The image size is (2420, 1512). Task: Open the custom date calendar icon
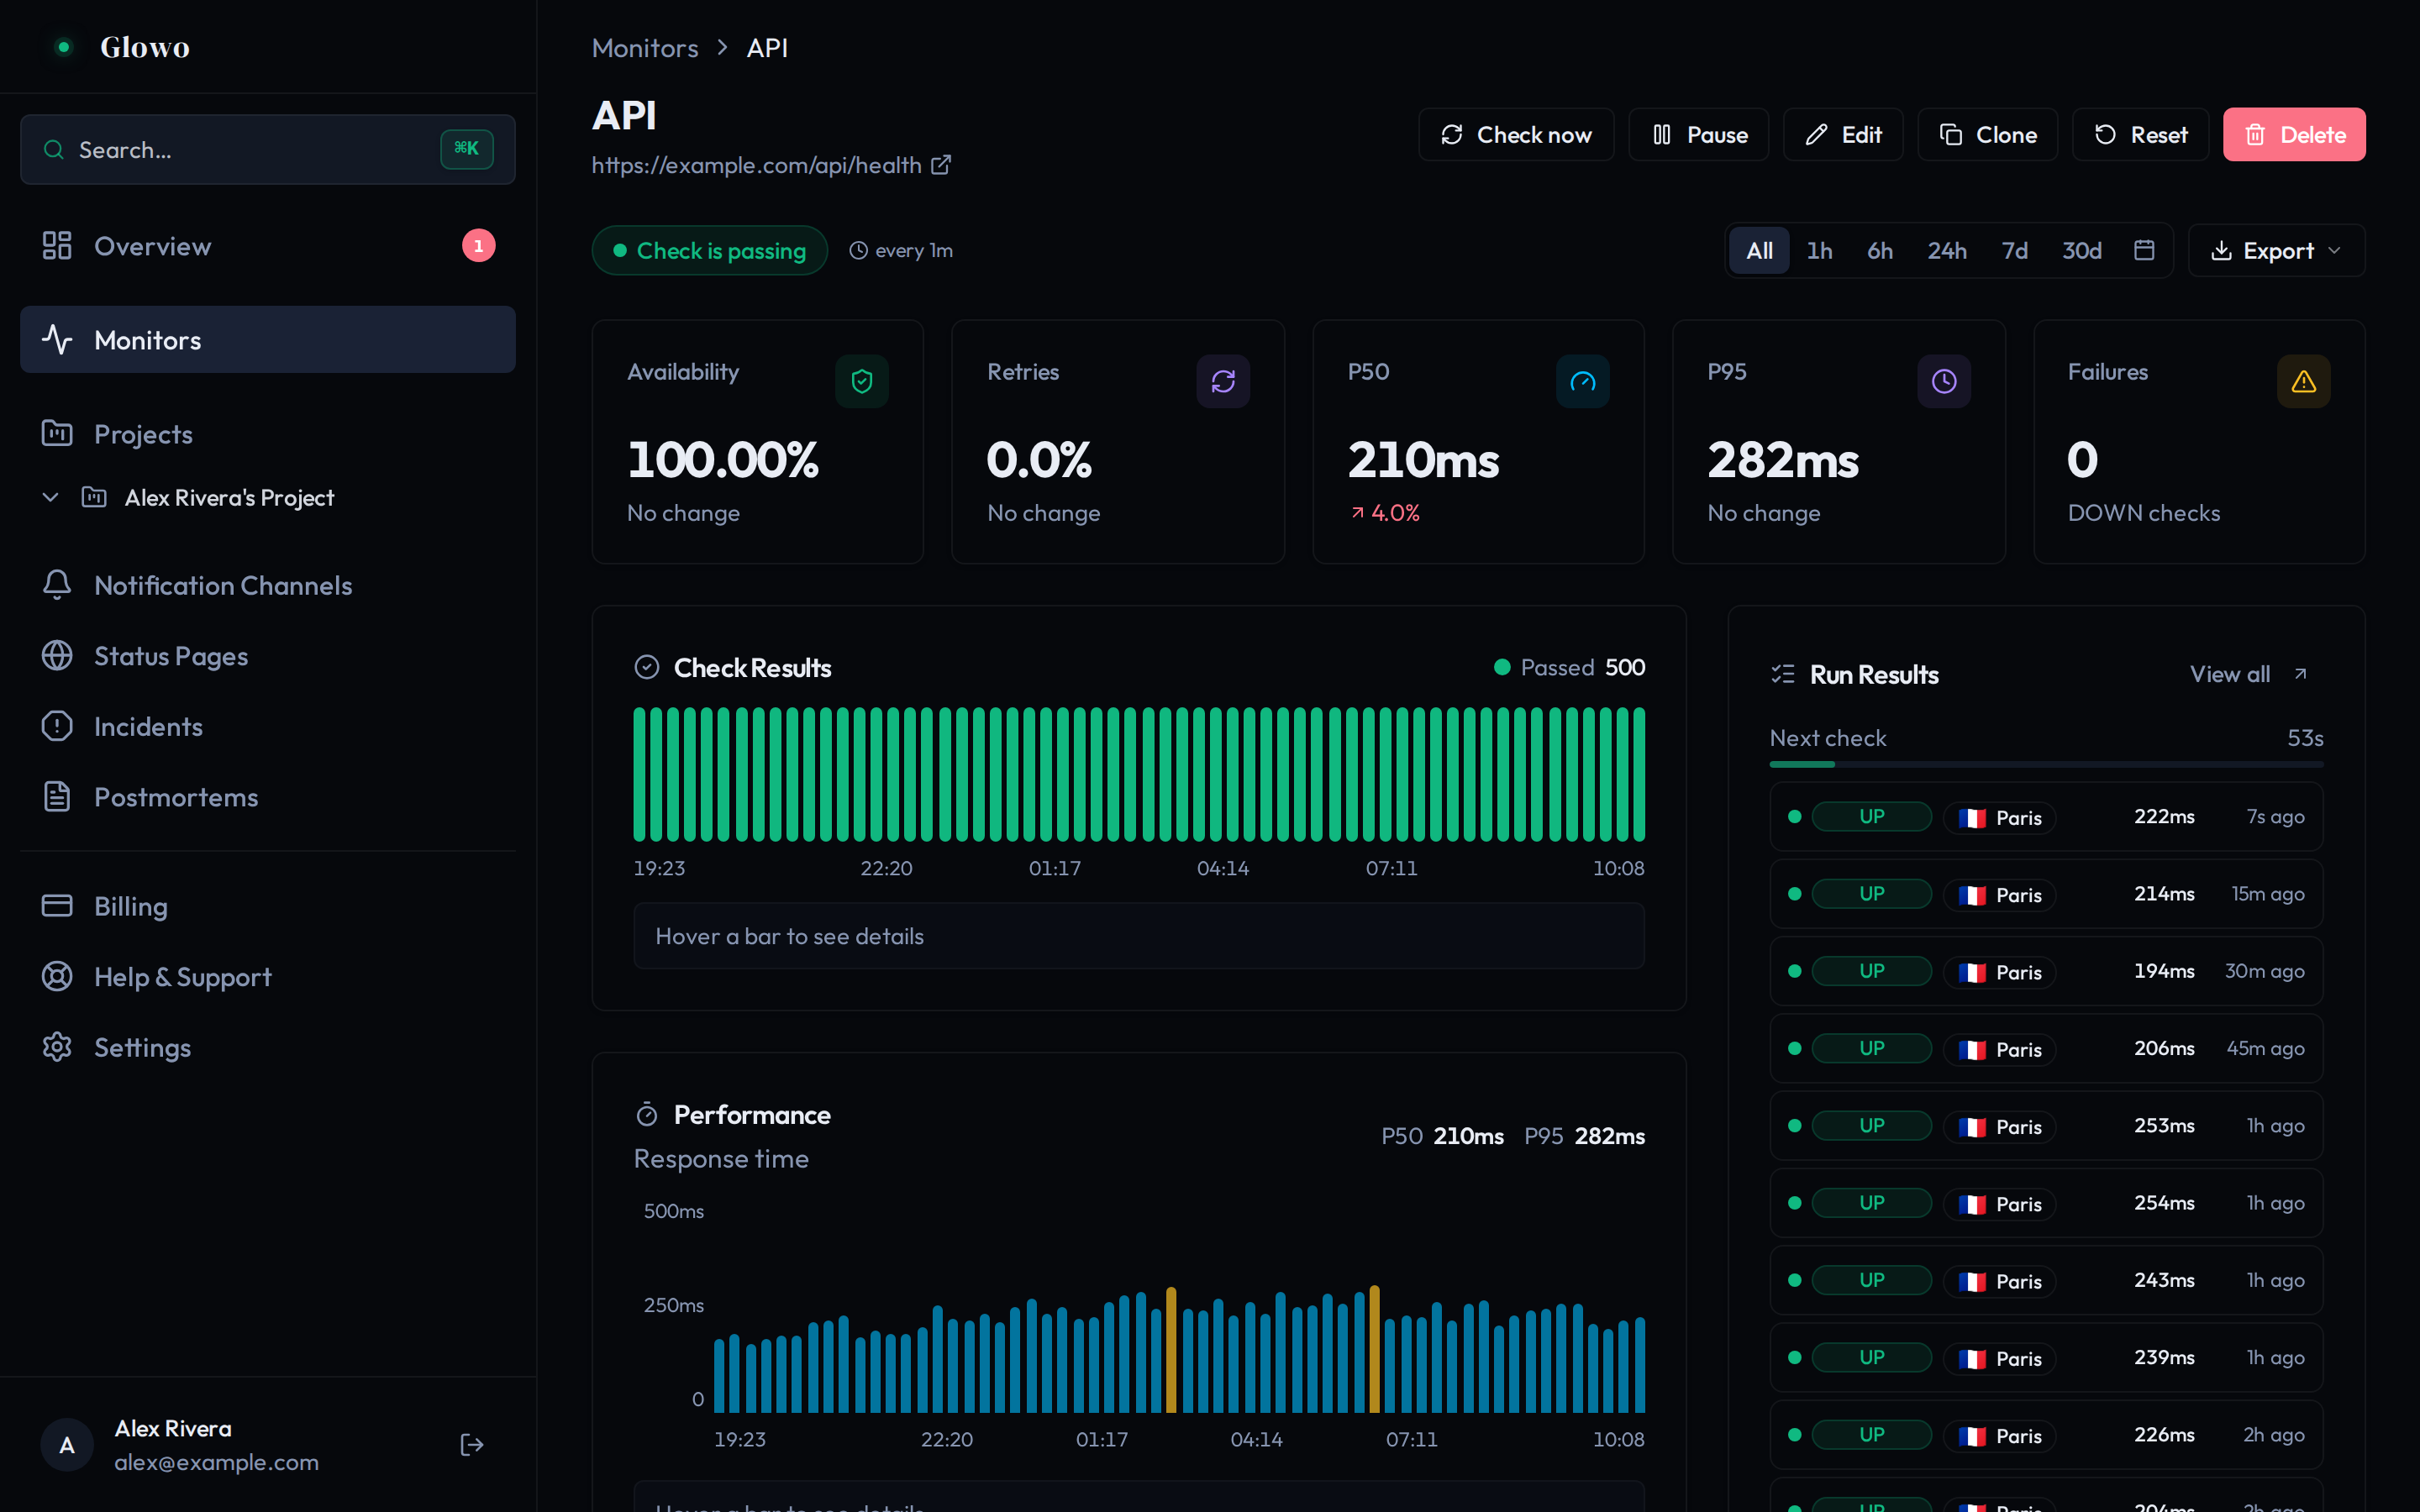[x=2144, y=250]
